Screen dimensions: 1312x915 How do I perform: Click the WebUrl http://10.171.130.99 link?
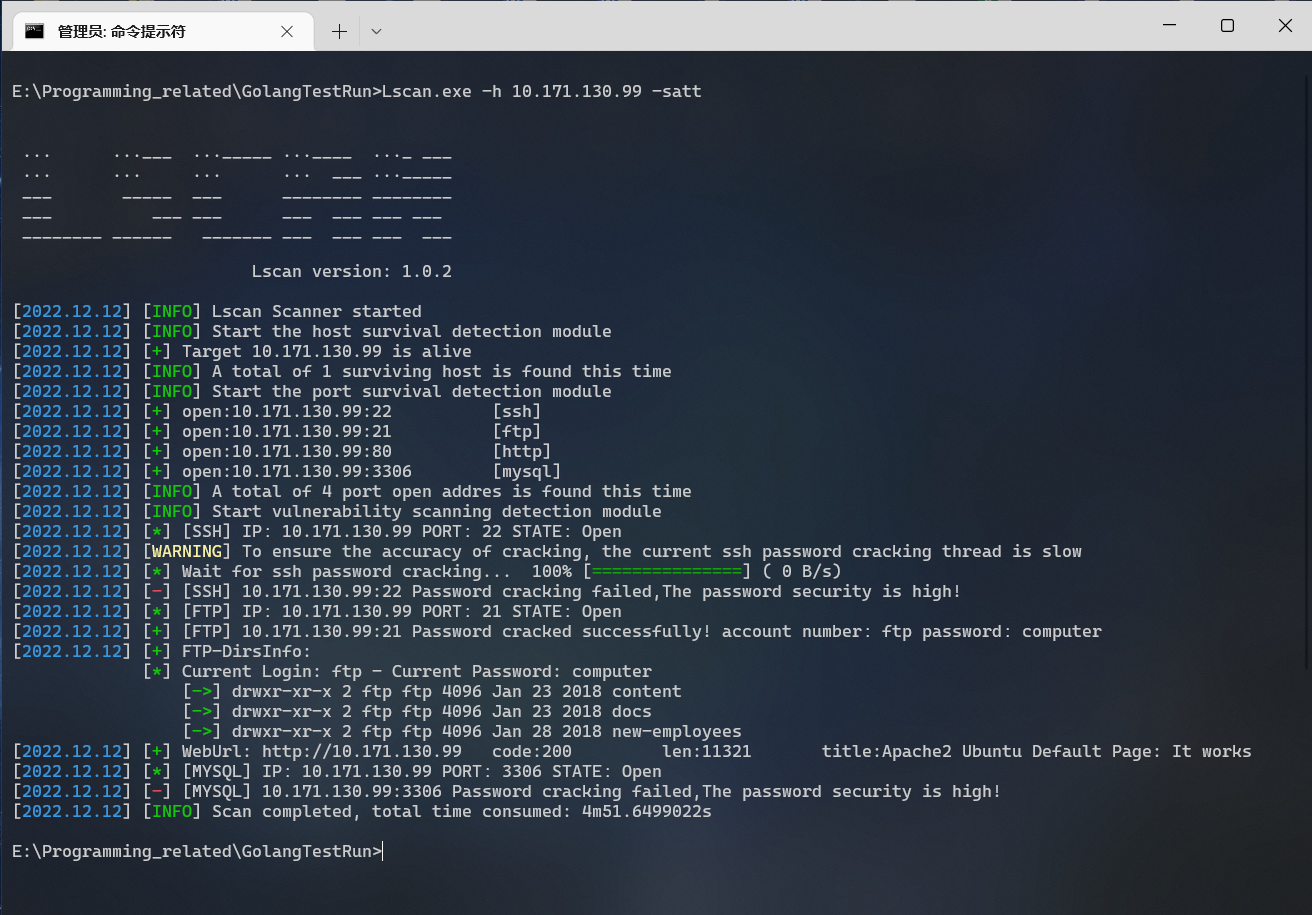pos(362,751)
